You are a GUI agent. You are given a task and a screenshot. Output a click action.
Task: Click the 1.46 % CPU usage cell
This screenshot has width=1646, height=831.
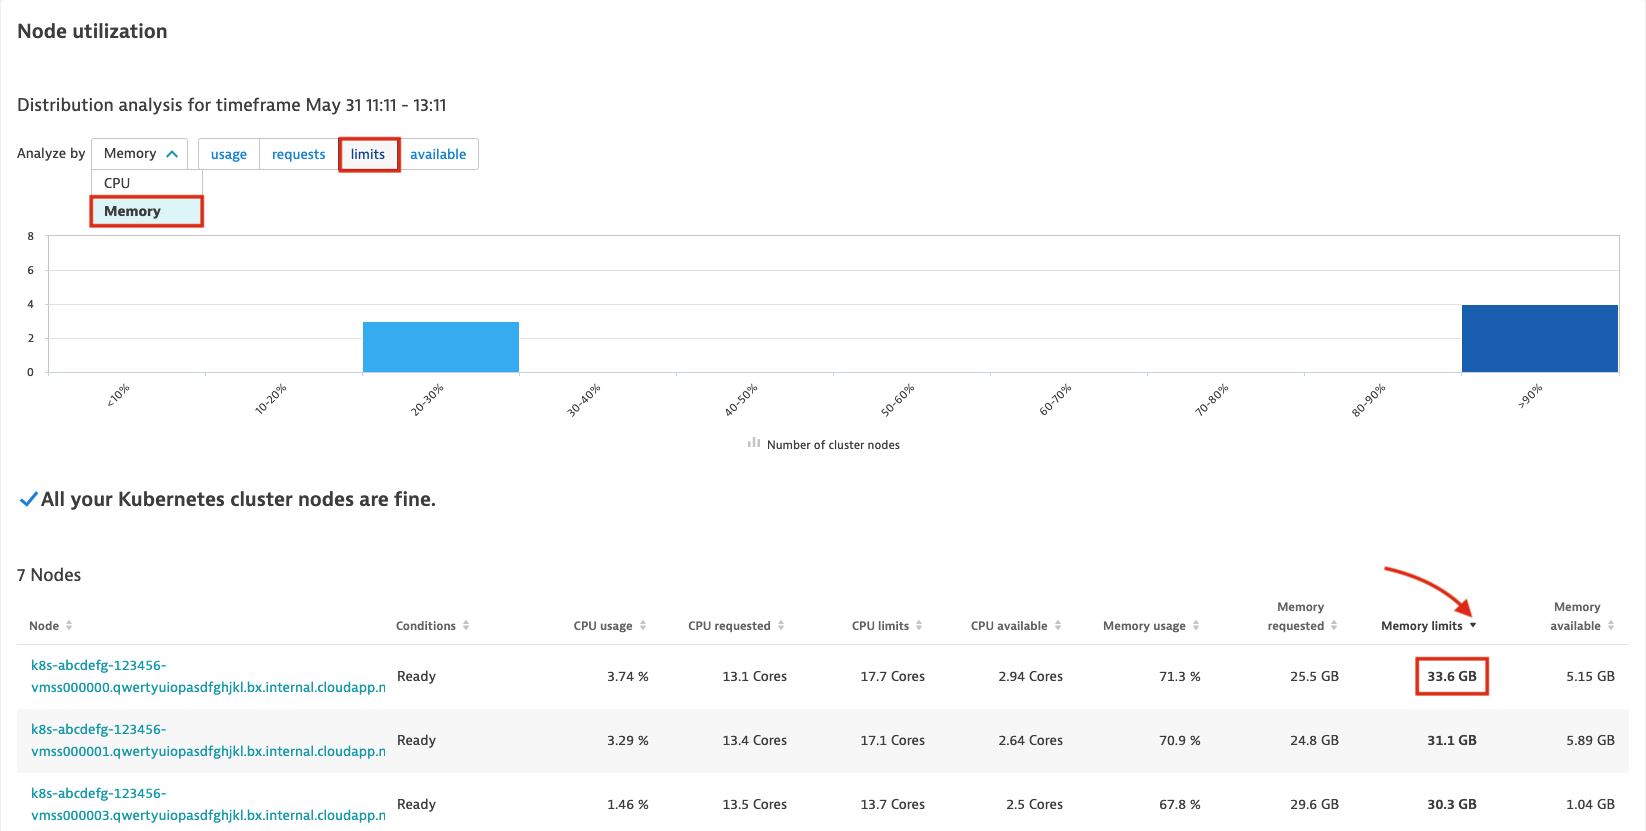coord(628,804)
